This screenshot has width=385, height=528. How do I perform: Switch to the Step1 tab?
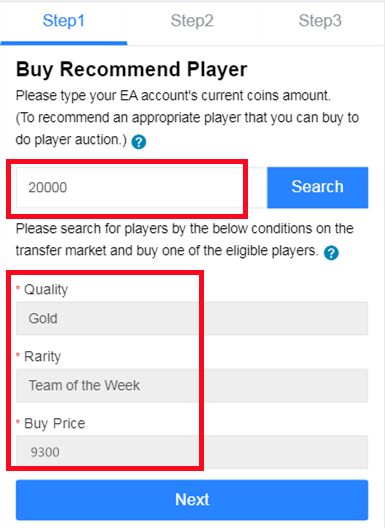click(64, 21)
